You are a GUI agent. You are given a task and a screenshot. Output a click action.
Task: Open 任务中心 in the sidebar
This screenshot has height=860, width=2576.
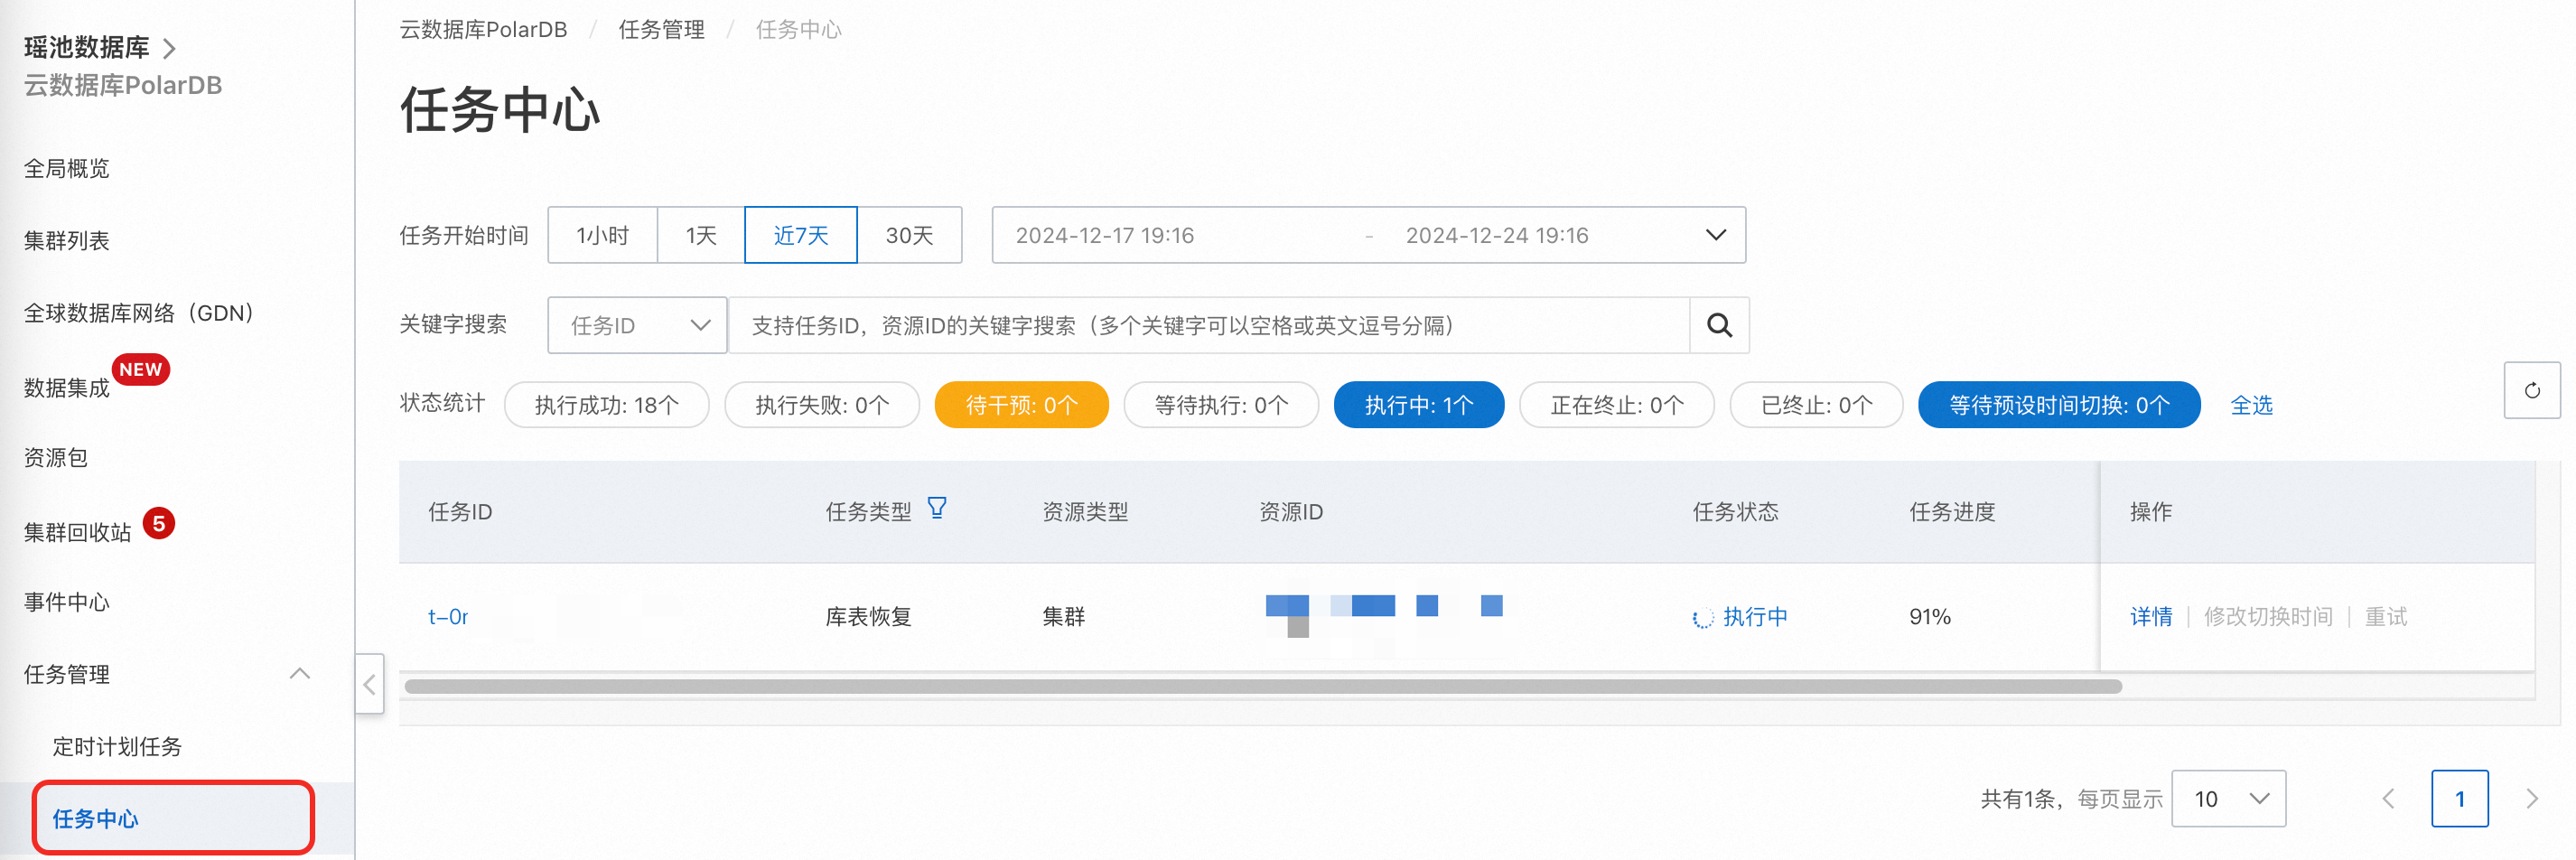click(x=96, y=818)
